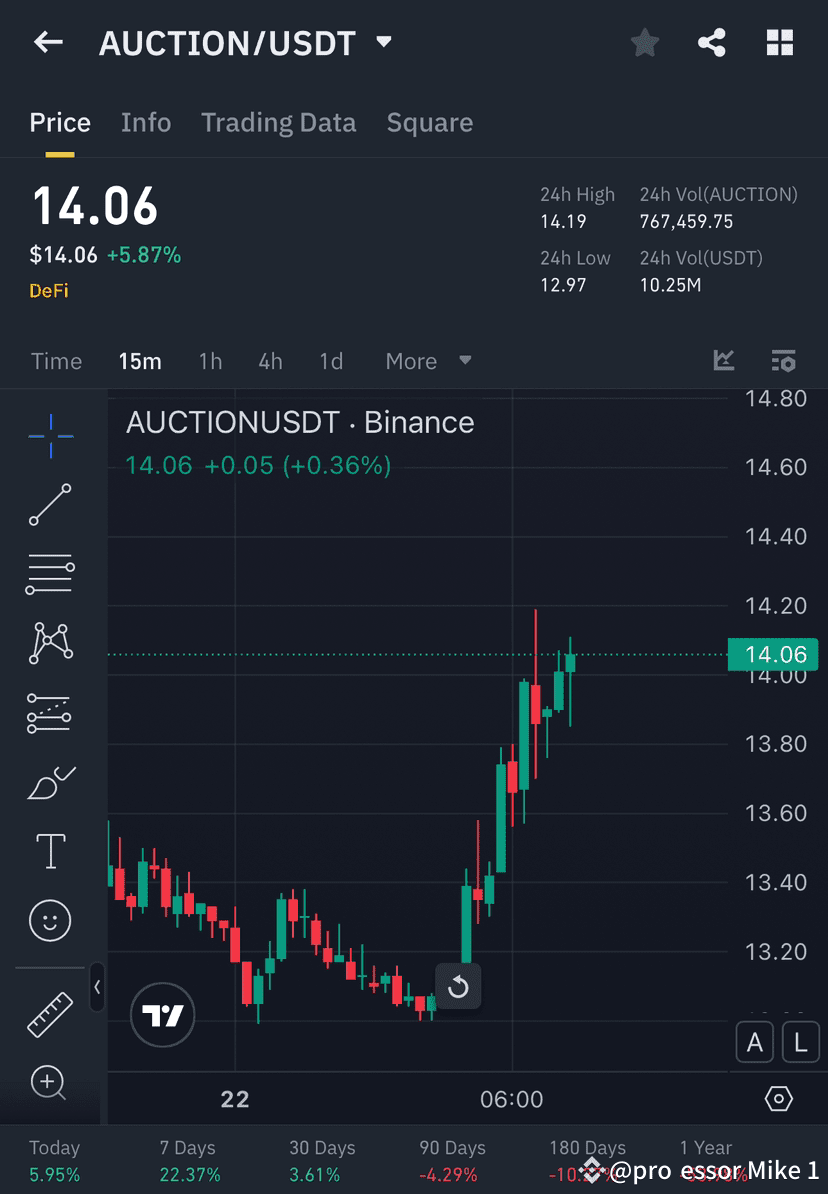
Task: Tap the 14.06 price tag on the scale
Action: 773,654
